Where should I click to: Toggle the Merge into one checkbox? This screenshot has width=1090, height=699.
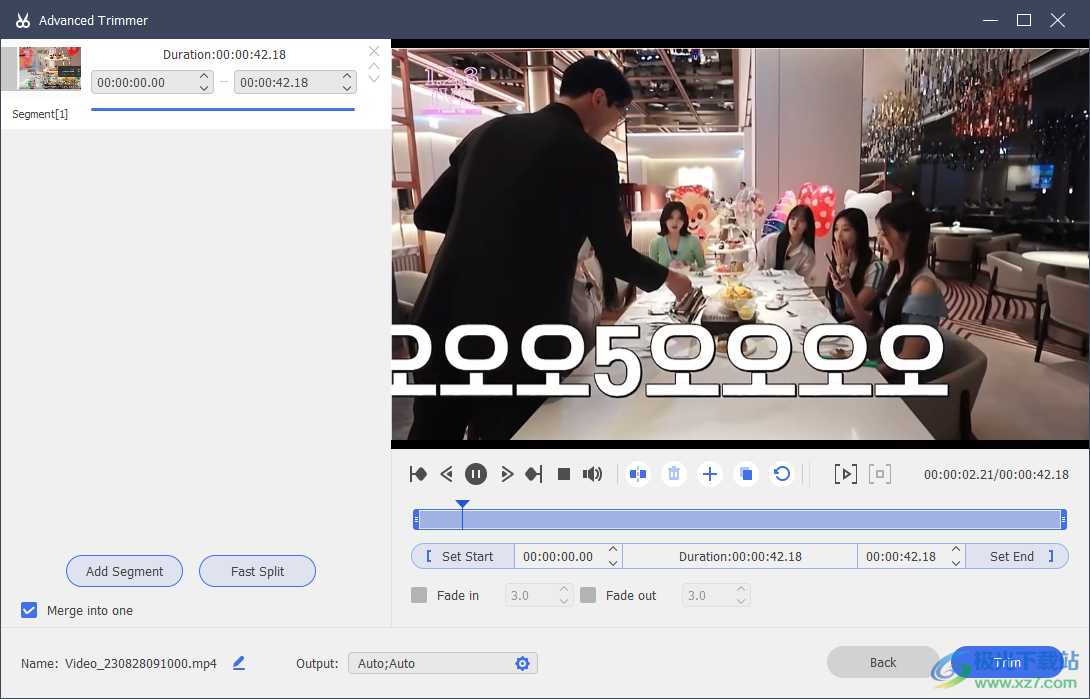click(x=29, y=610)
